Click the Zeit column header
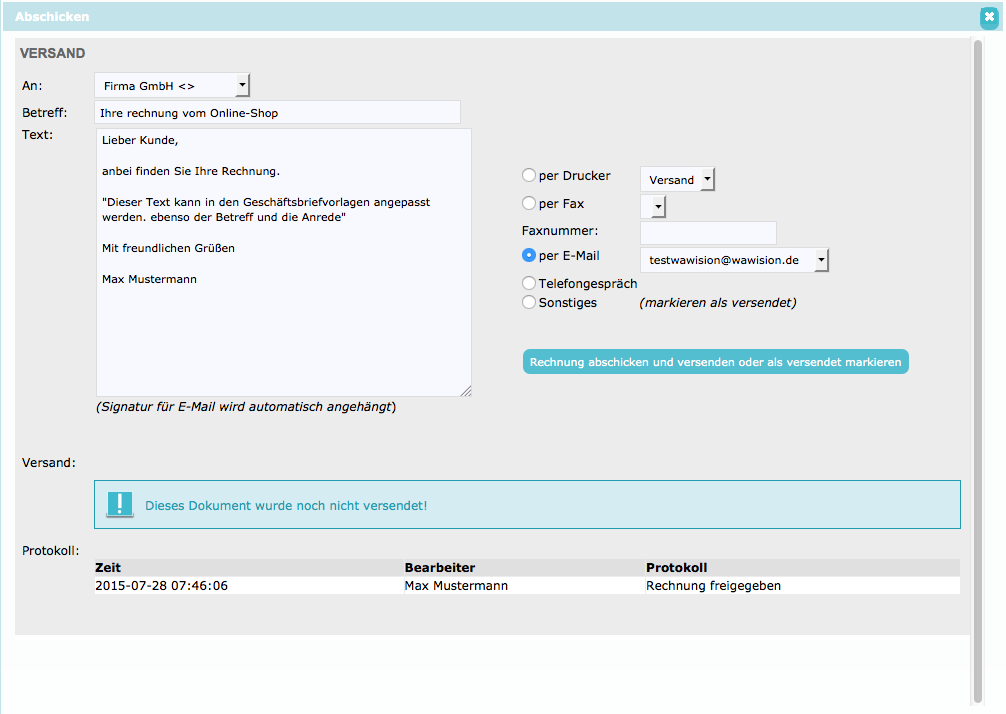 [108, 567]
